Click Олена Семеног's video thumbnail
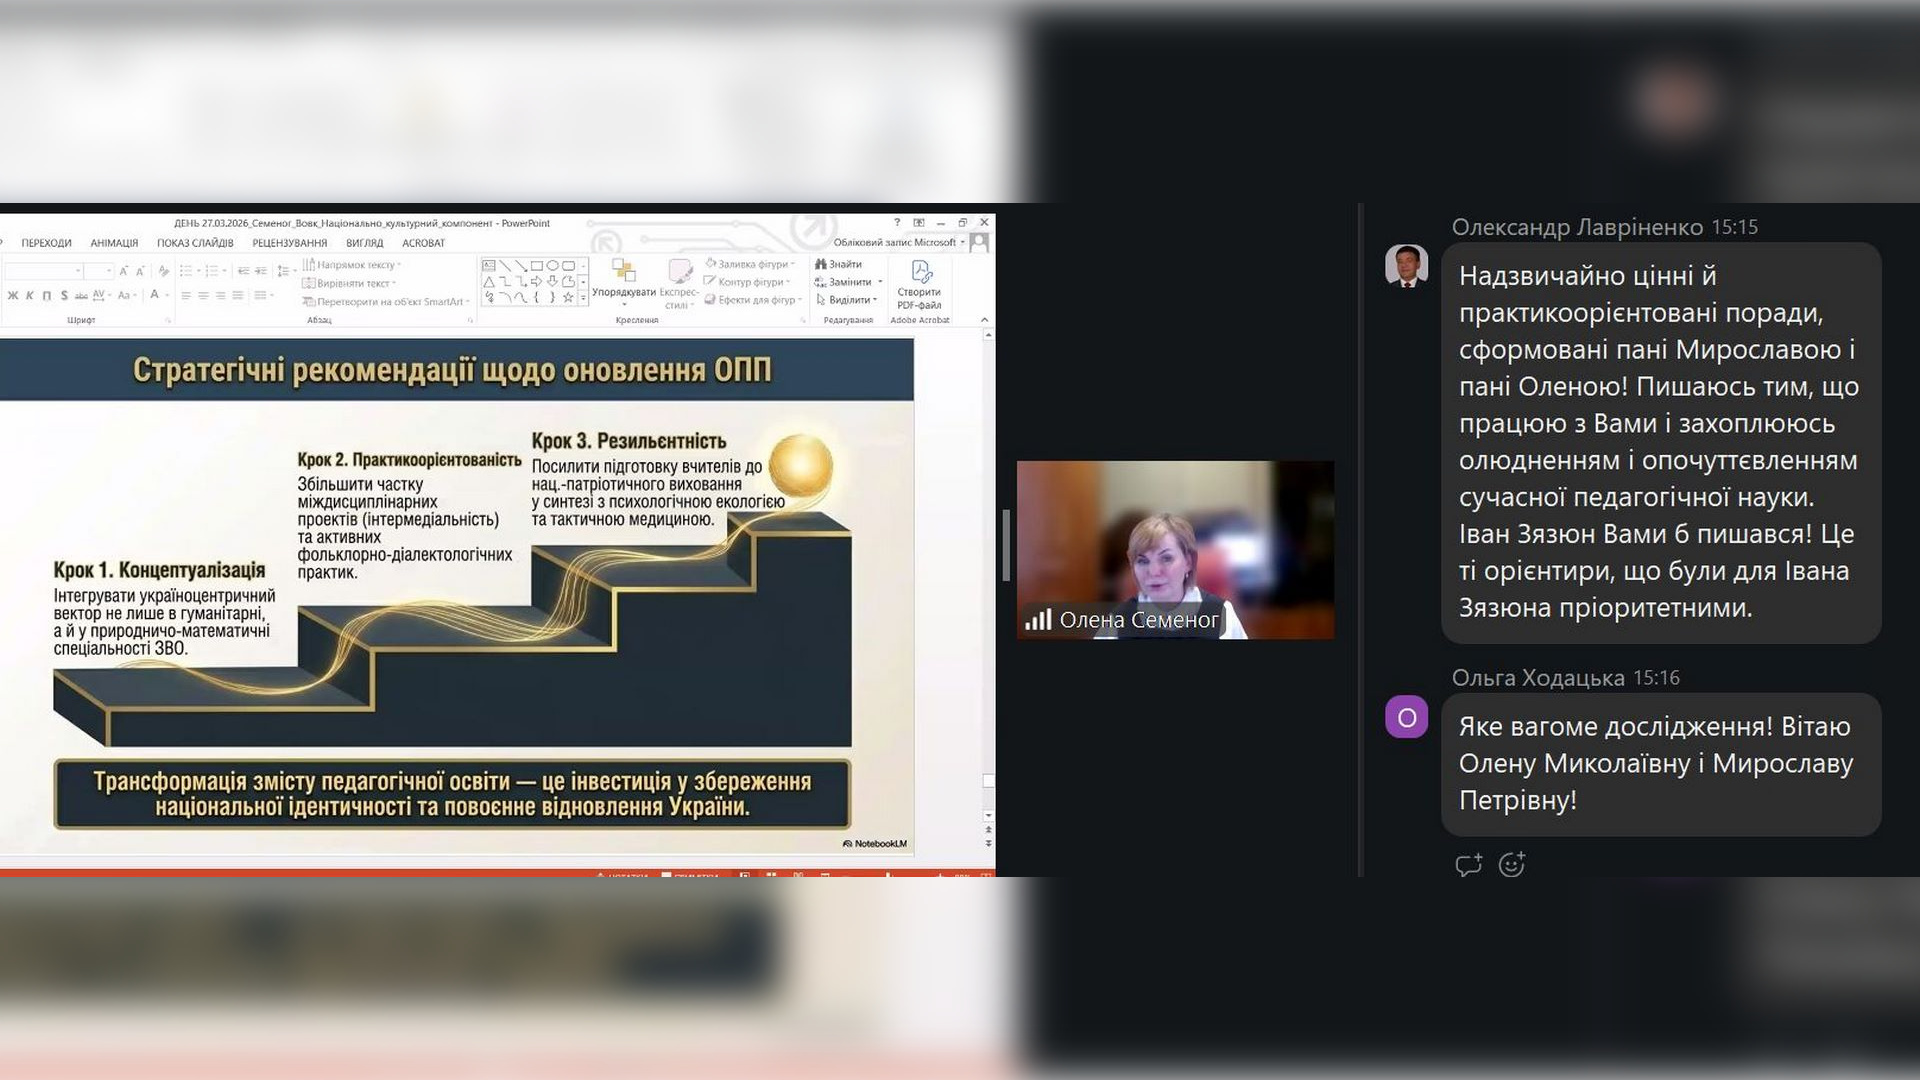1920x1080 pixels. [1175, 549]
